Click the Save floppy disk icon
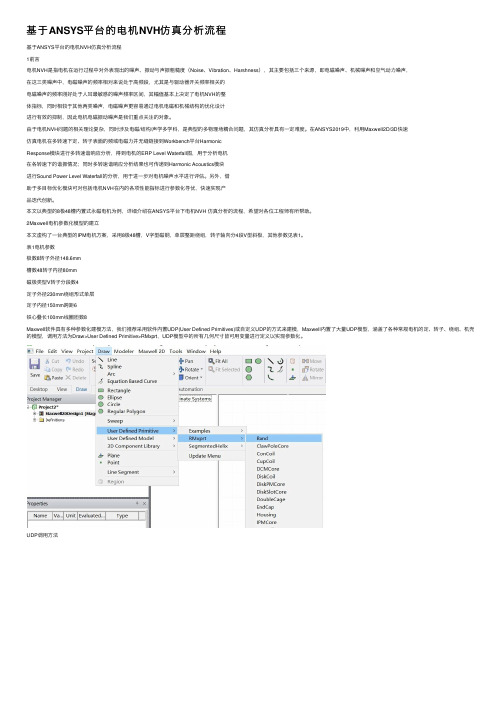The height and width of the screenshot is (713, 504). pos(35,364)
